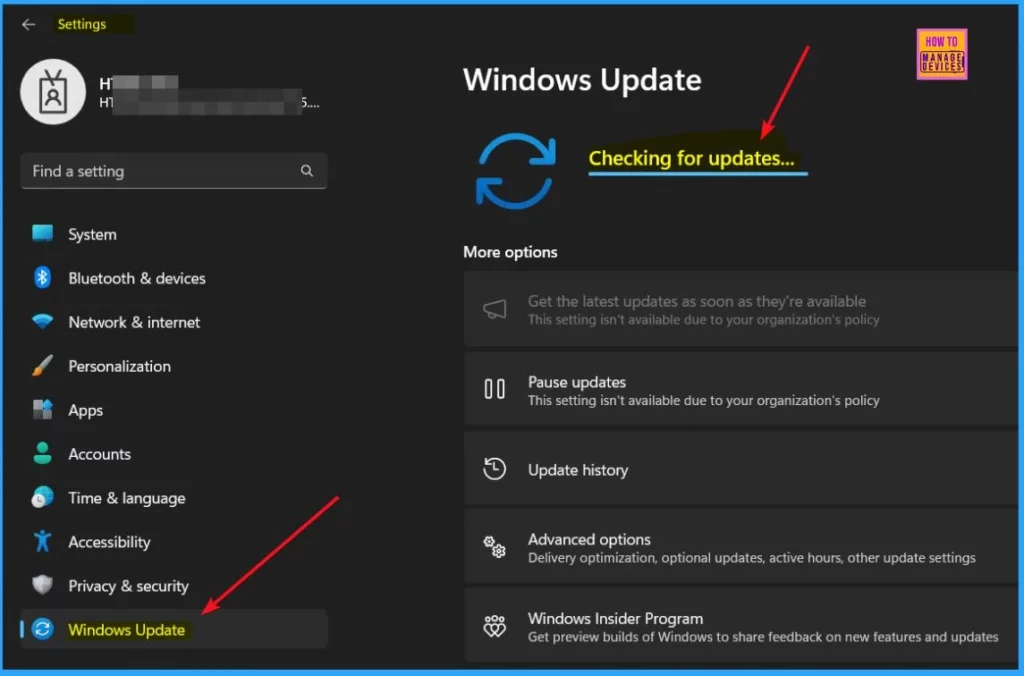Screen dimensions: 1024x676
Task: Click the back arrow in Settings
Action: click(x=28, y=25)
